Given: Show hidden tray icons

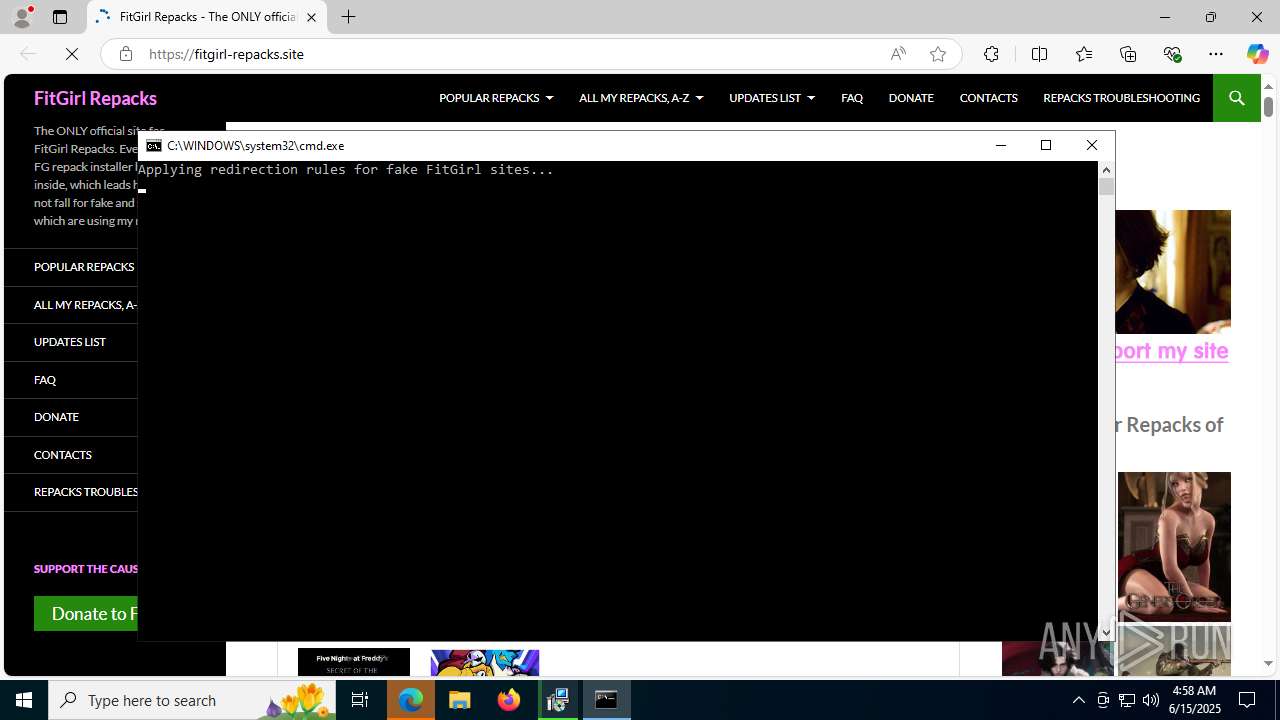Looking at the screenshot, I should pyautogui.click(x=1078, y=700).
